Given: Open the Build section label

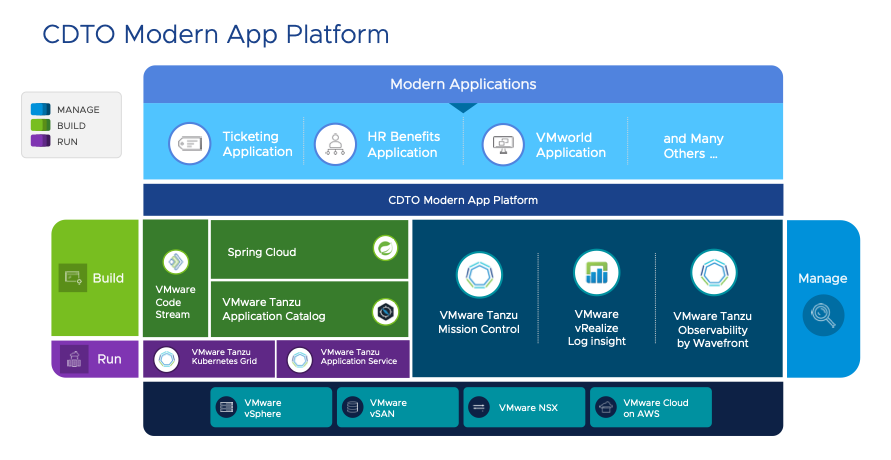Looking at the screenshot, I should coord(108,278).
